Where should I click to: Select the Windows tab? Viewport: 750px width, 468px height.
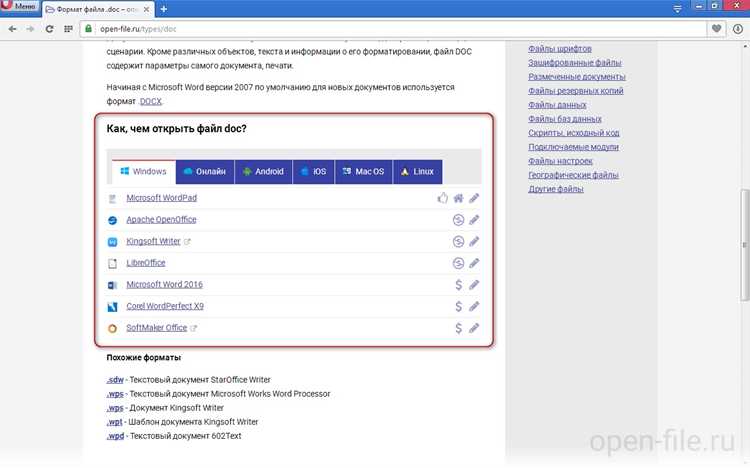[143, 171]
